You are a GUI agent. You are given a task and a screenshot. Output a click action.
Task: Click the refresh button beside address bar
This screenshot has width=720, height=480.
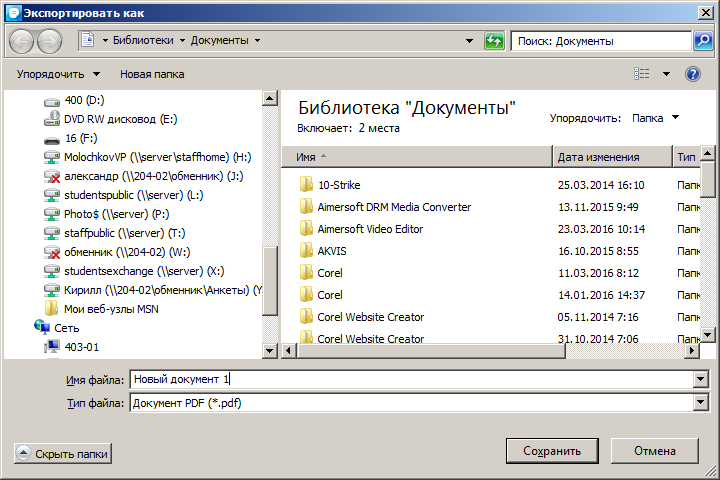[x=494, y=41]
